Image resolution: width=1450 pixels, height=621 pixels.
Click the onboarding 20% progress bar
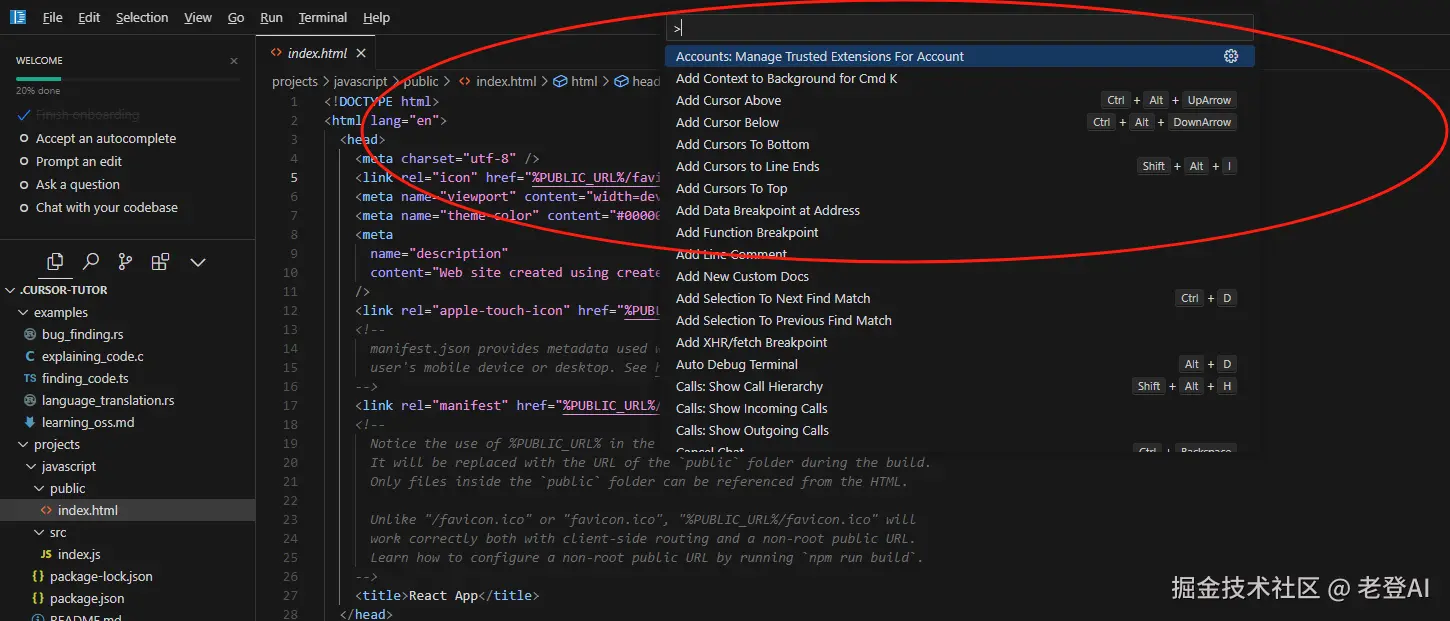127,78
